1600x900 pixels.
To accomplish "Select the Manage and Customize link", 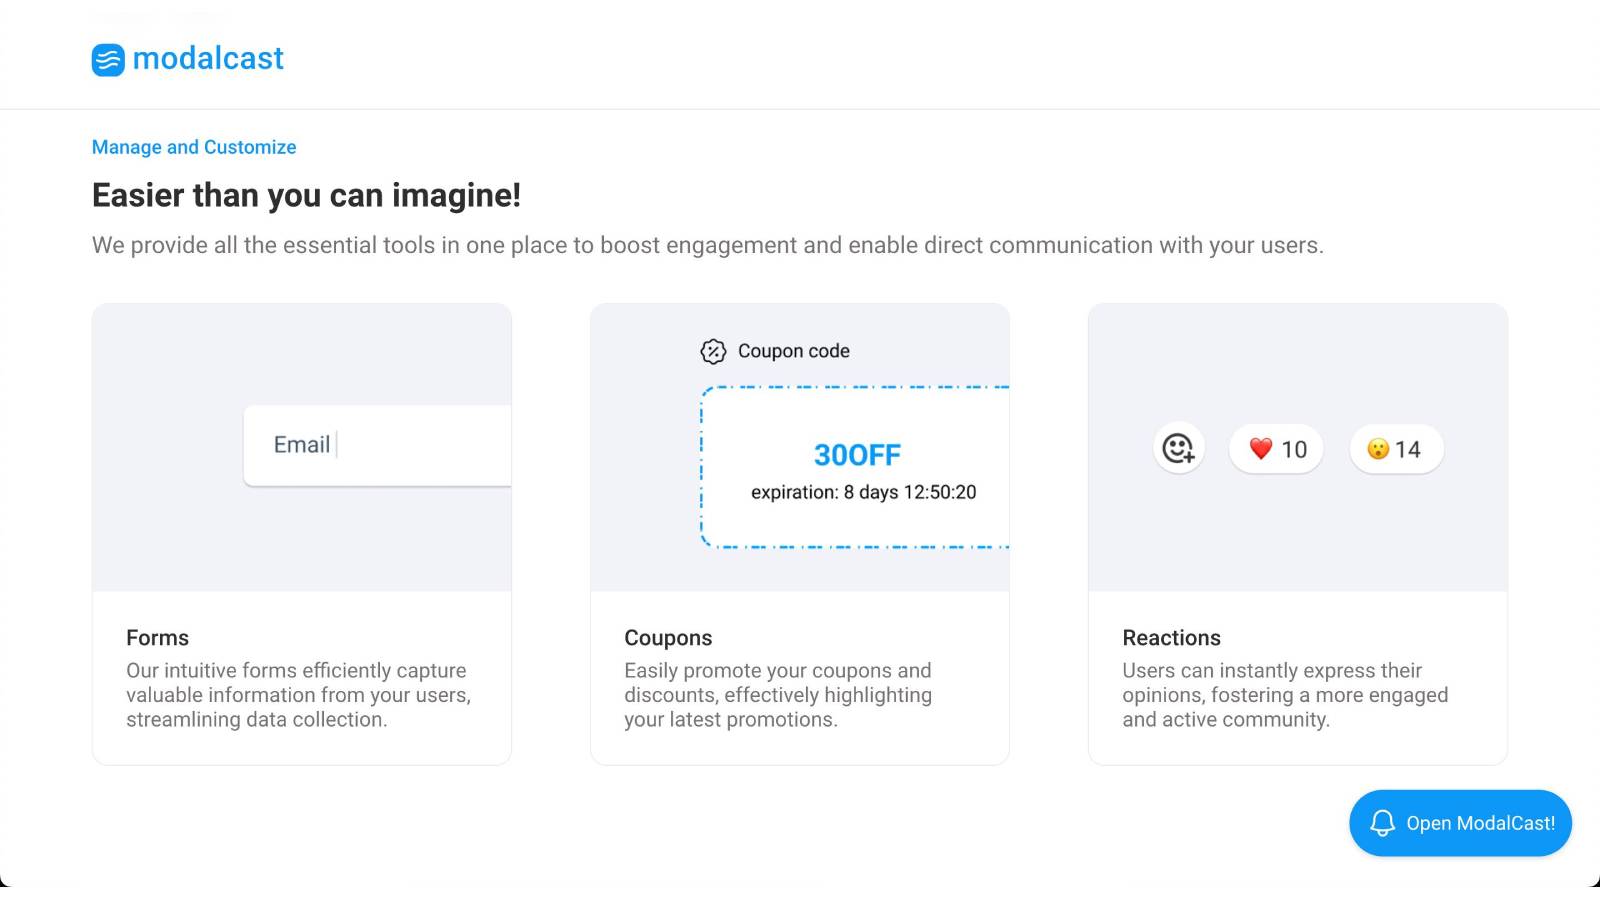I will pyautogui.click(x=194, y=147).
